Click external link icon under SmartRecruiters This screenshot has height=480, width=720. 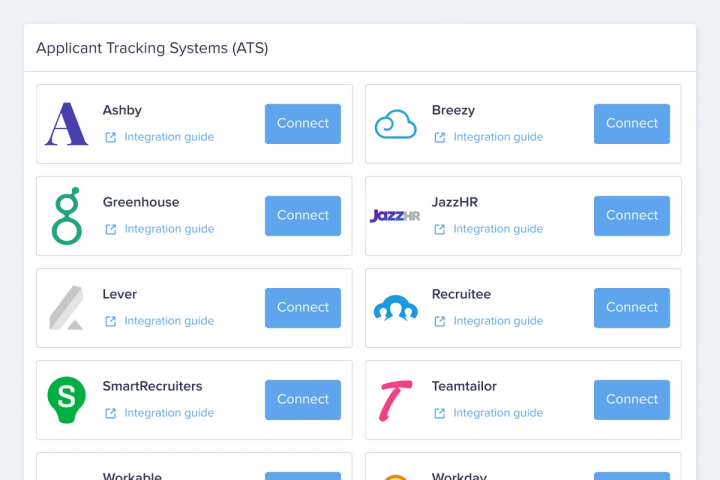point(111,413)
